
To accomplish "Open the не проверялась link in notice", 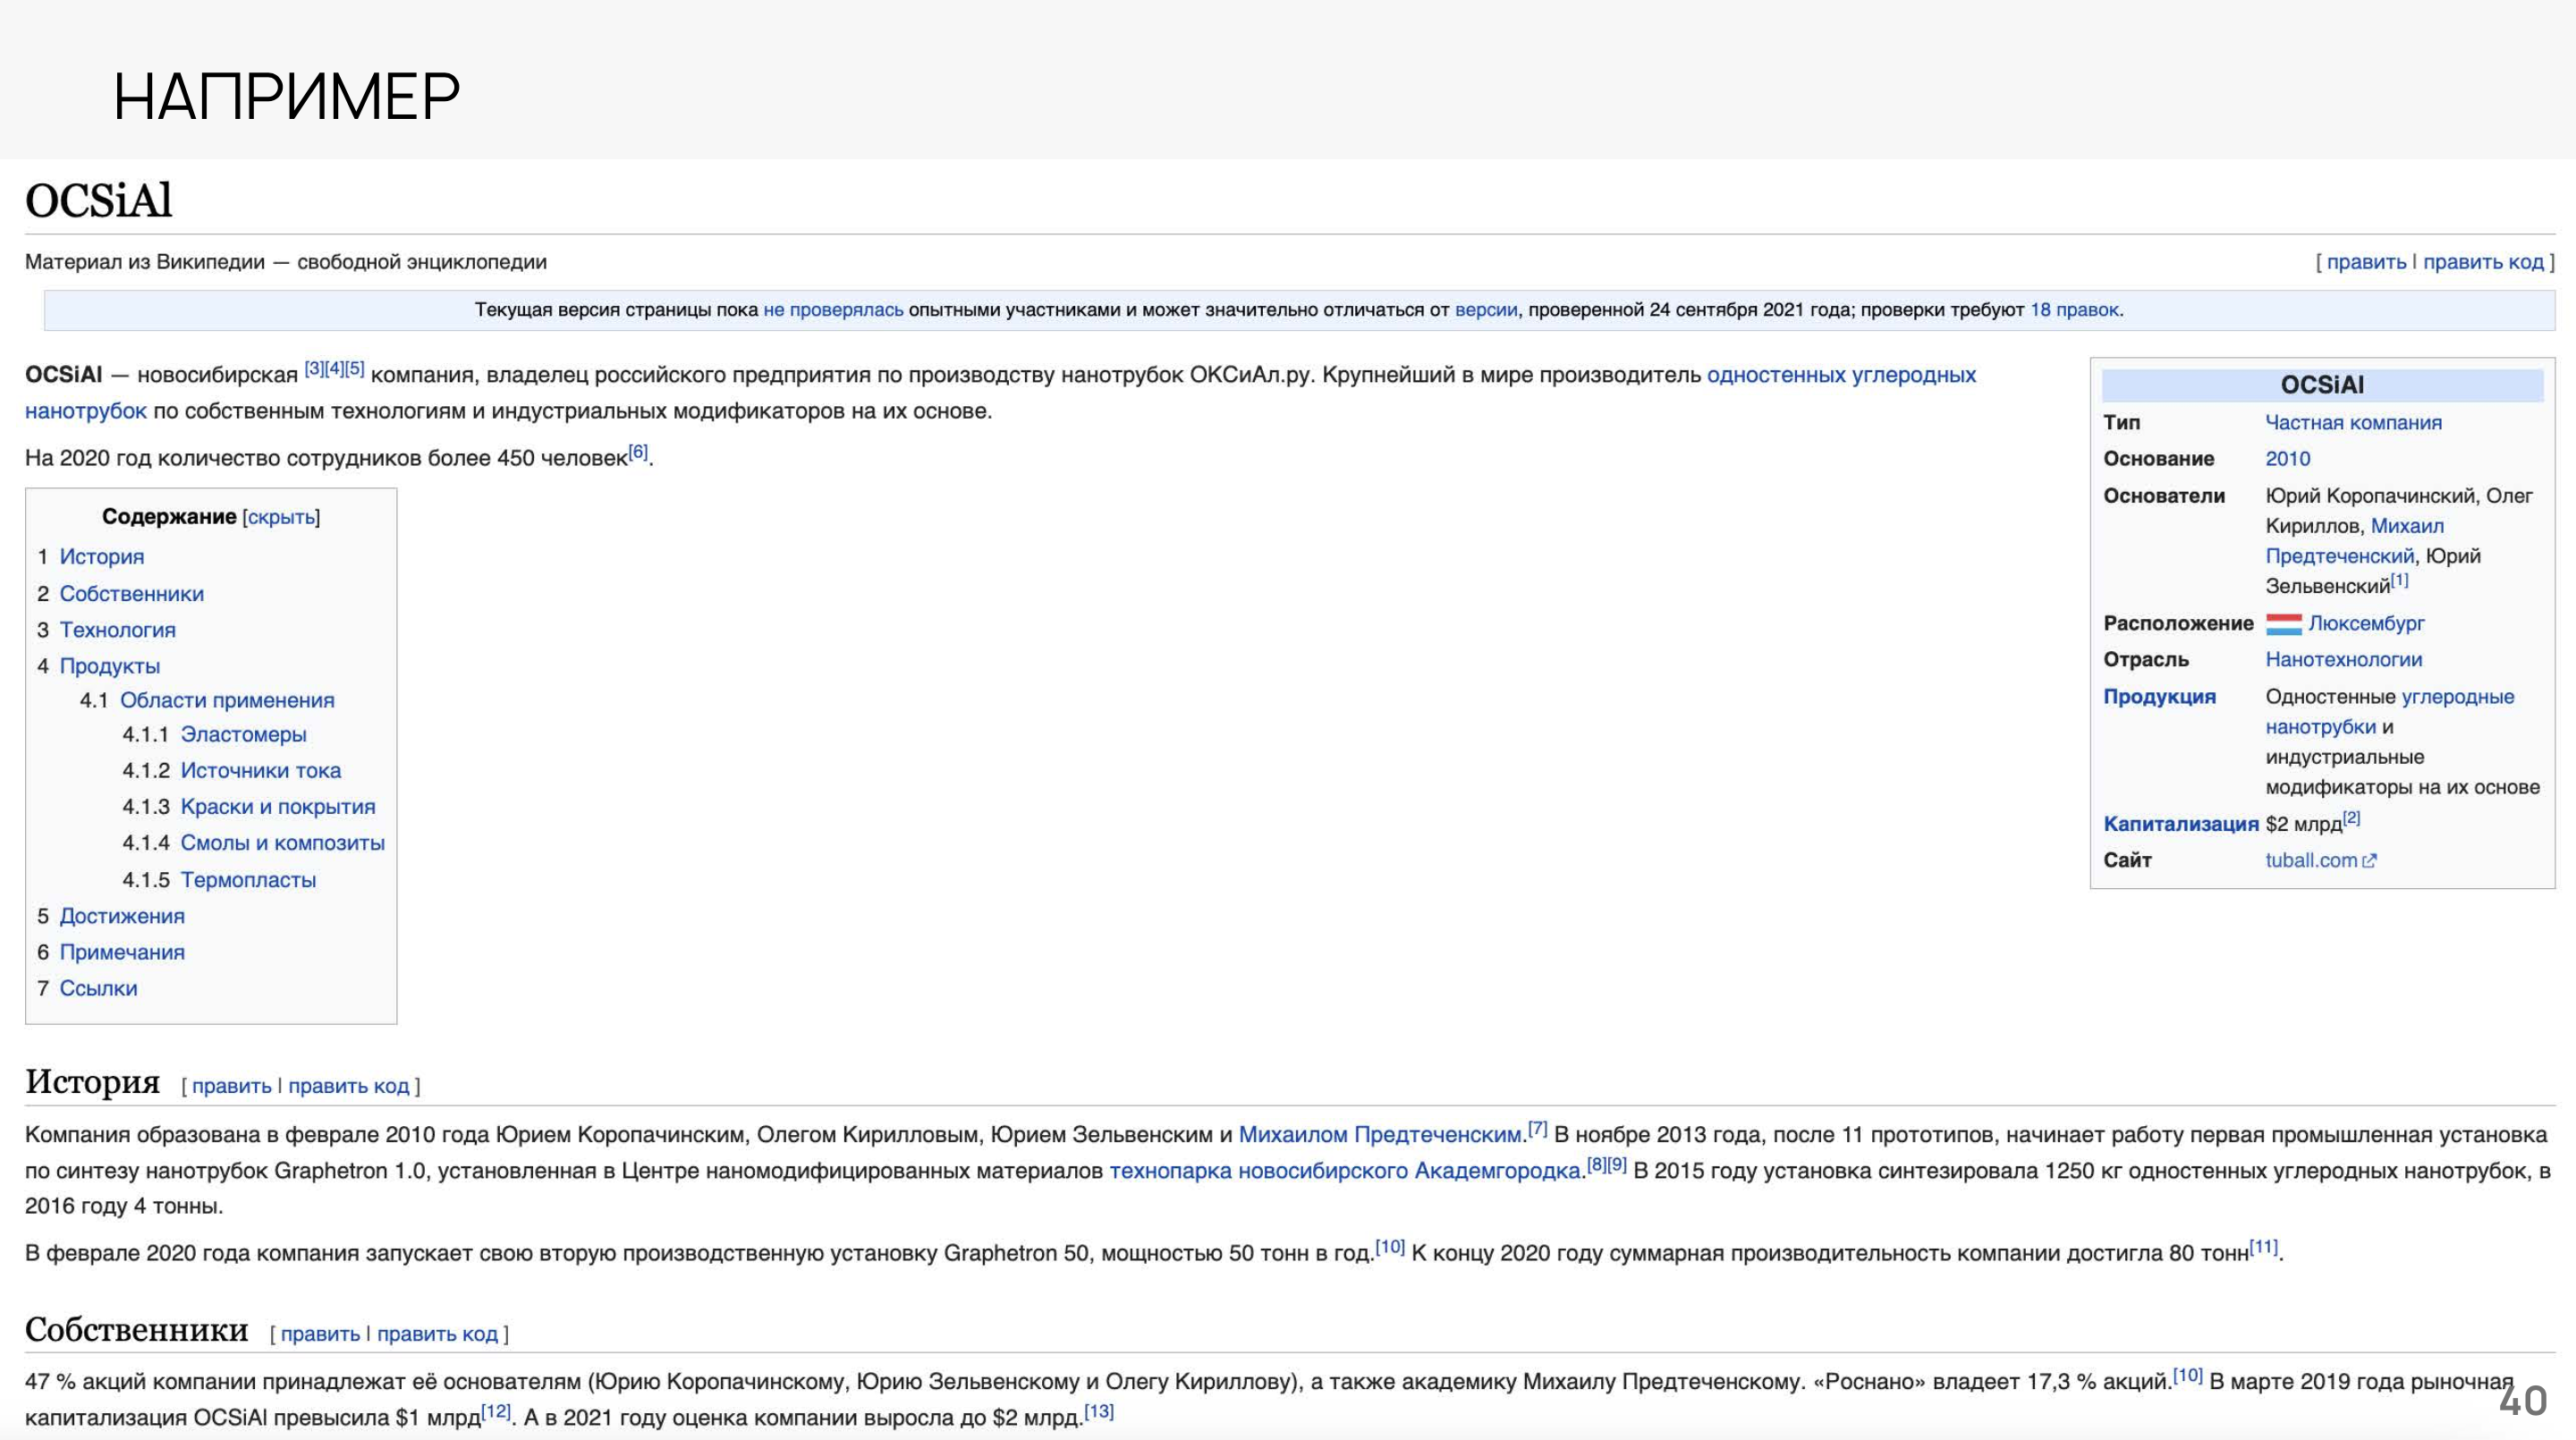I will [833, 310].
